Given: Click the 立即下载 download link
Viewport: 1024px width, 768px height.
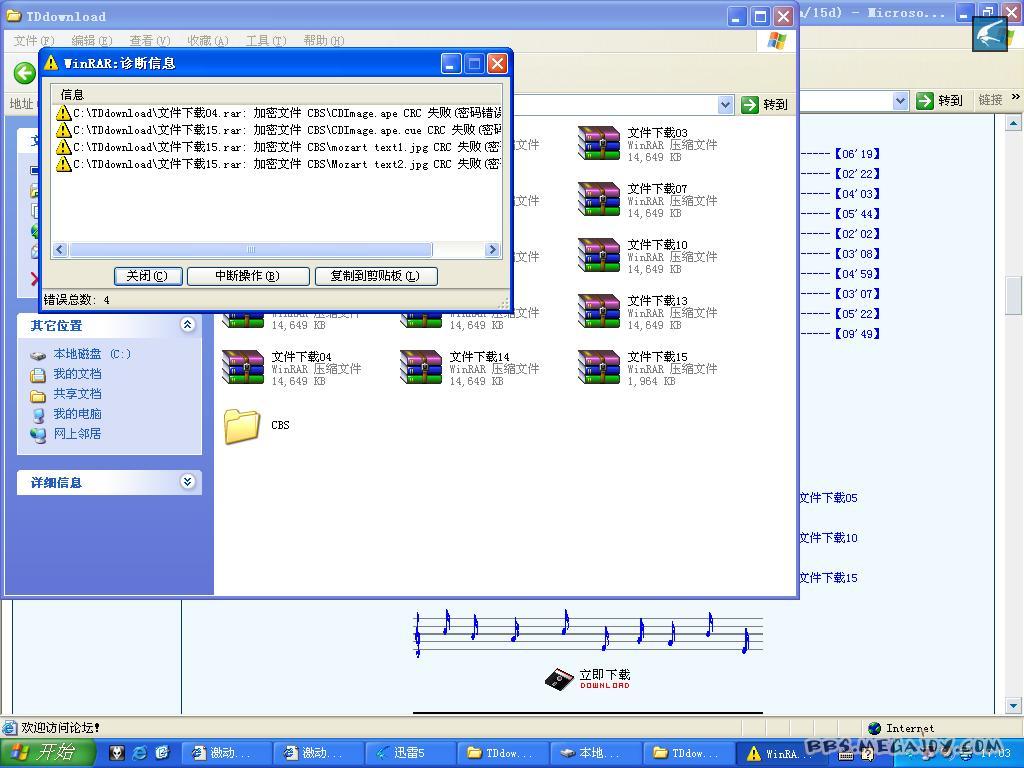Looking at the screenshot, I should click(x=605, y=679).
